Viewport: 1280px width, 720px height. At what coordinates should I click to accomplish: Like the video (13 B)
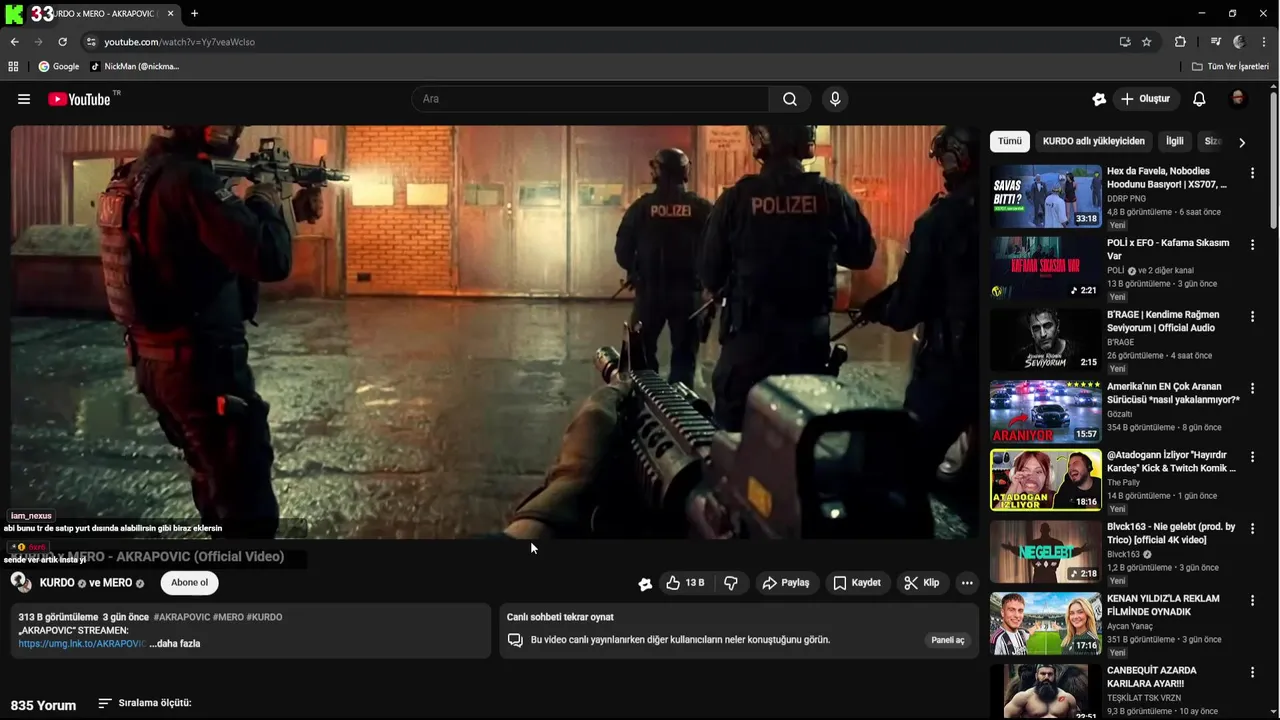685,583
